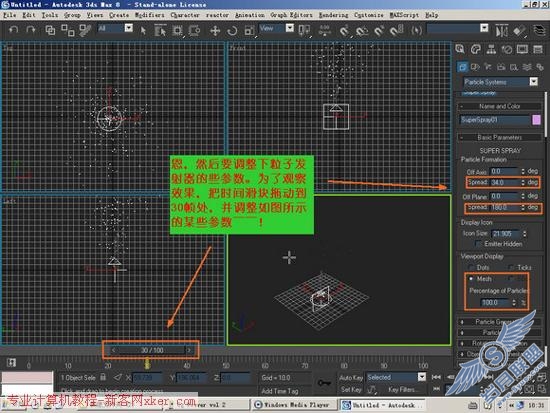Expand the Particle Generation rollout
Image resolution: width=550 pixels, height=413 pixels.
tap(499, 322)
